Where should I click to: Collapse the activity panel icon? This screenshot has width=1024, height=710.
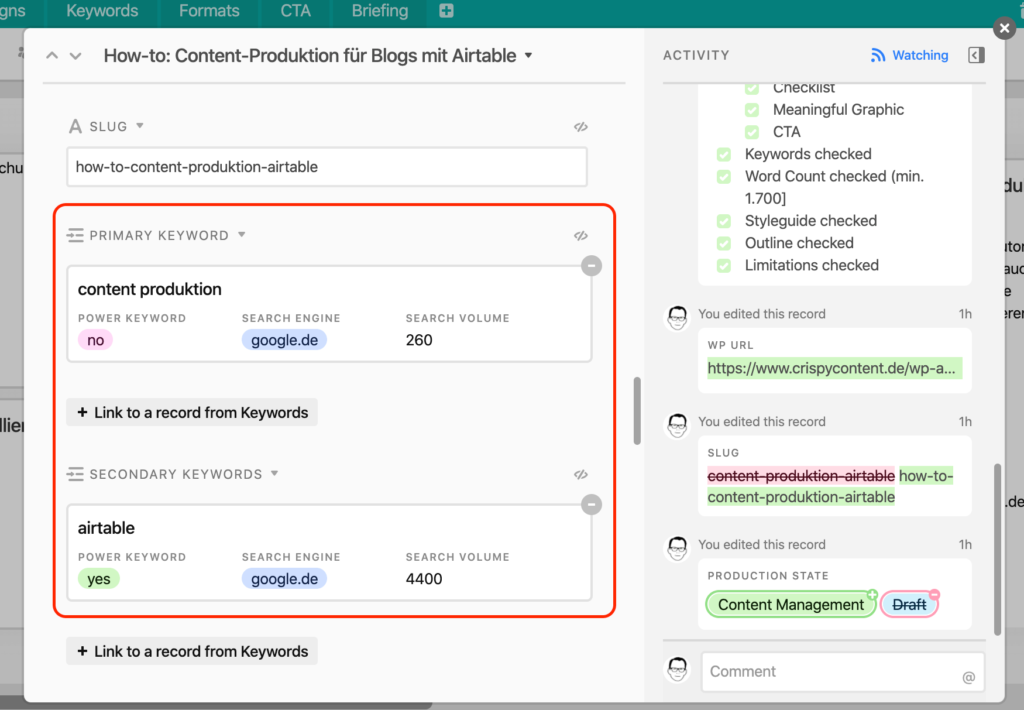pyautogui.click(x=976, y=56)
